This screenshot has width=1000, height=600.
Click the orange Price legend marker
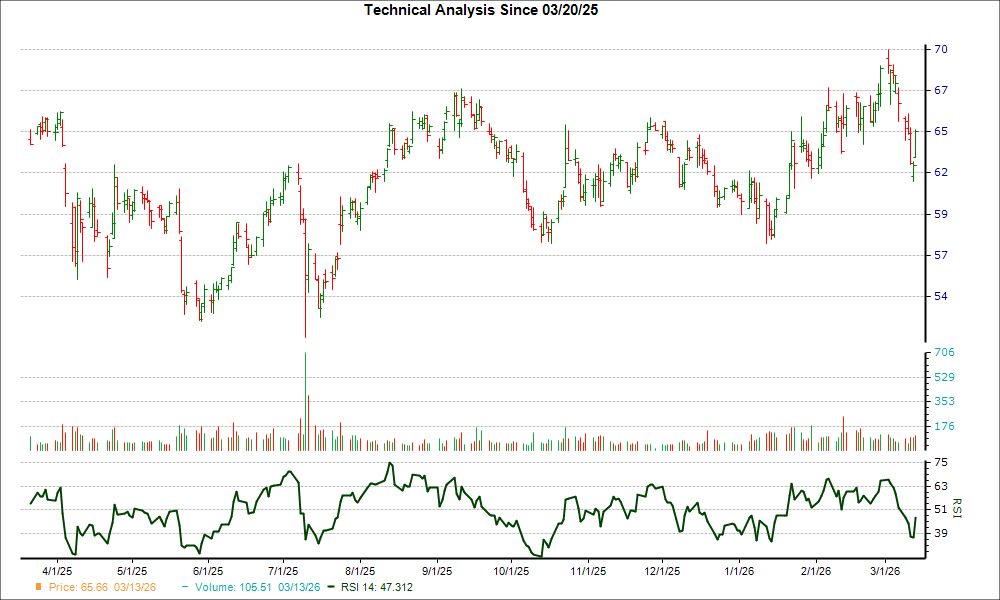[x=39, y=587]
